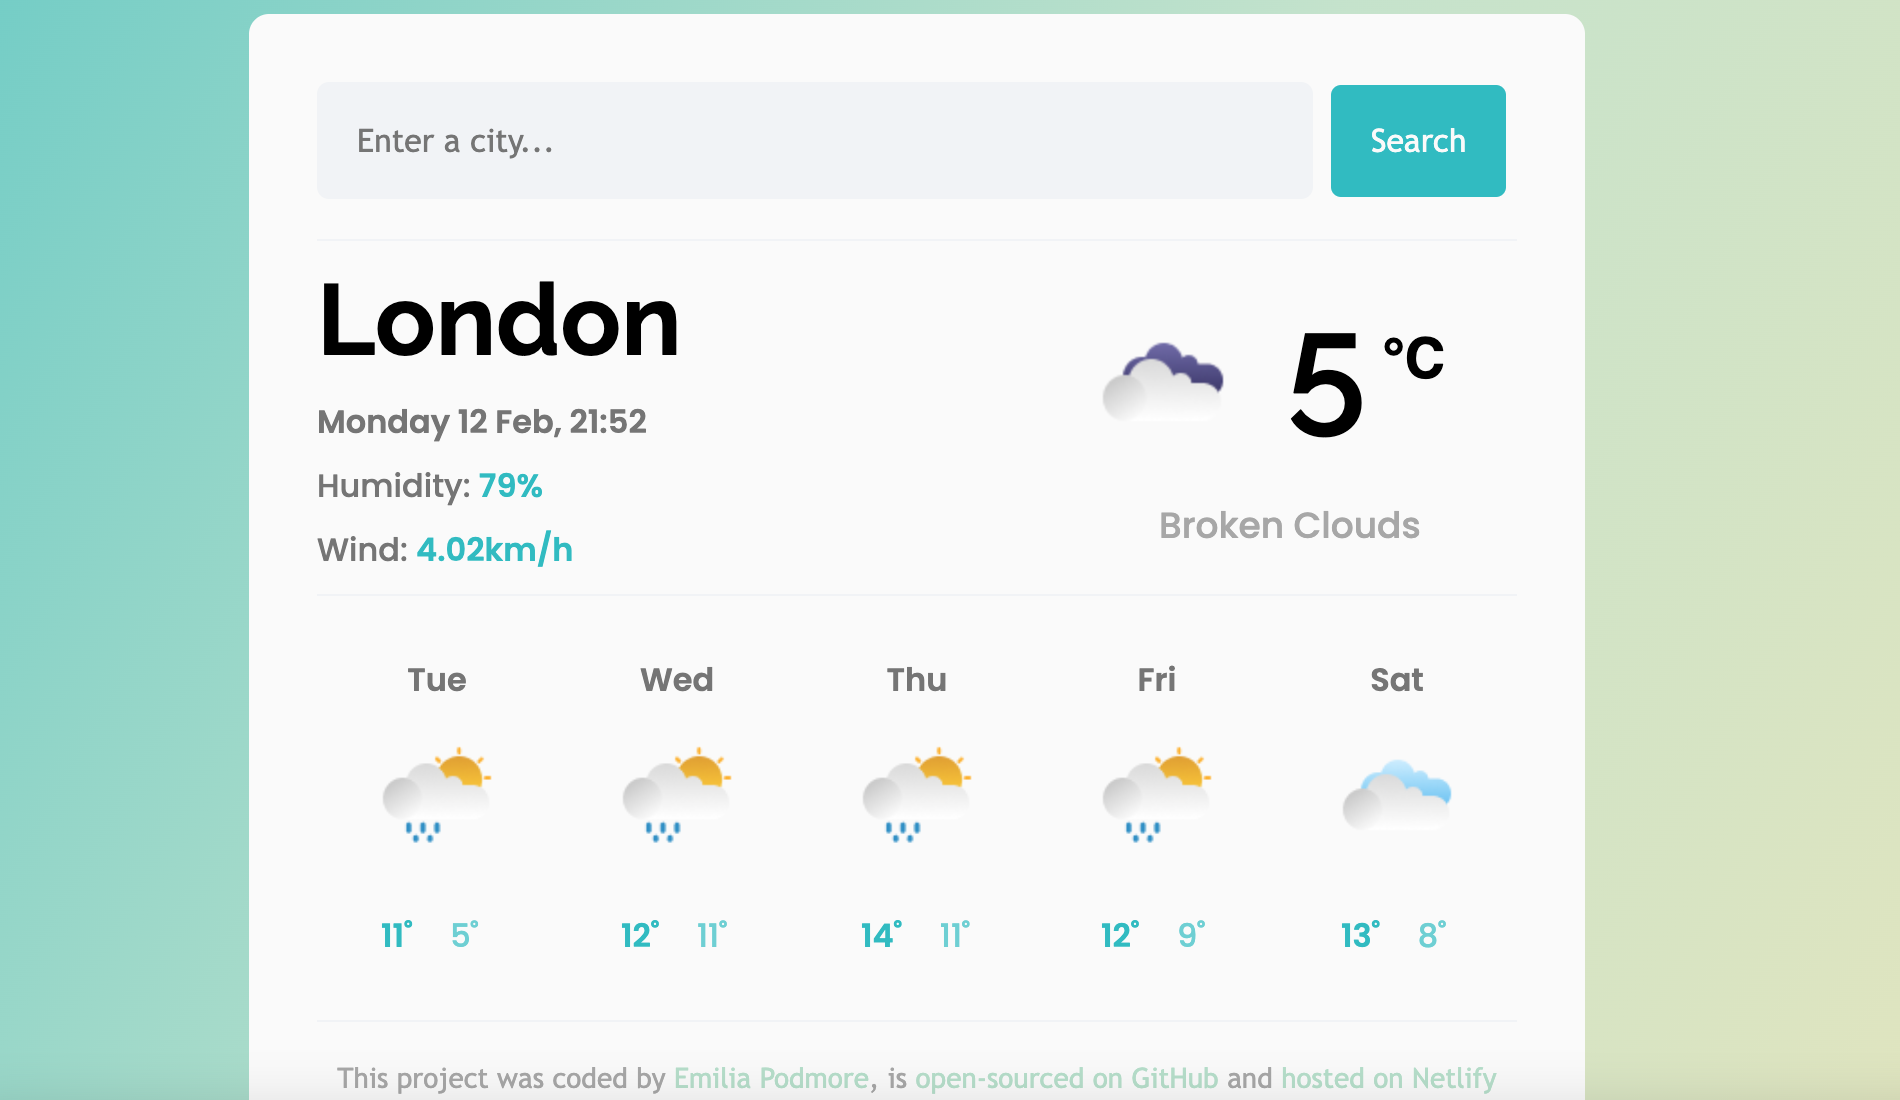The image size is (1900, 1100).
Task: Select the Thu day label
Action: coord(917,680)
